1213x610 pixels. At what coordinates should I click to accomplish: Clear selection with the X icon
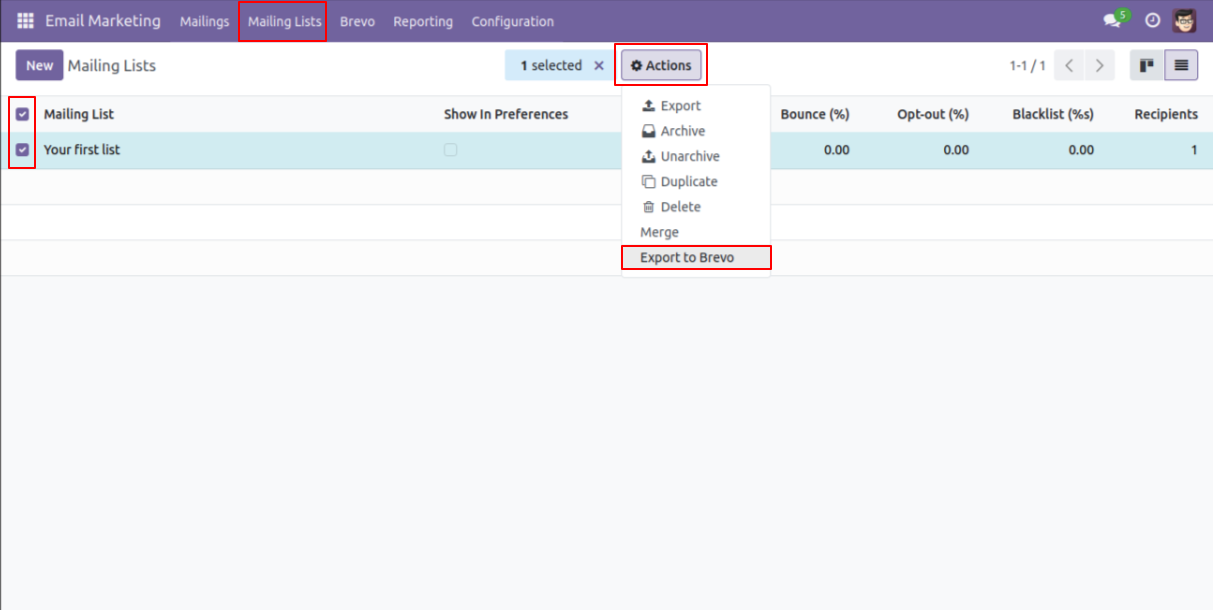coord(599,66)
